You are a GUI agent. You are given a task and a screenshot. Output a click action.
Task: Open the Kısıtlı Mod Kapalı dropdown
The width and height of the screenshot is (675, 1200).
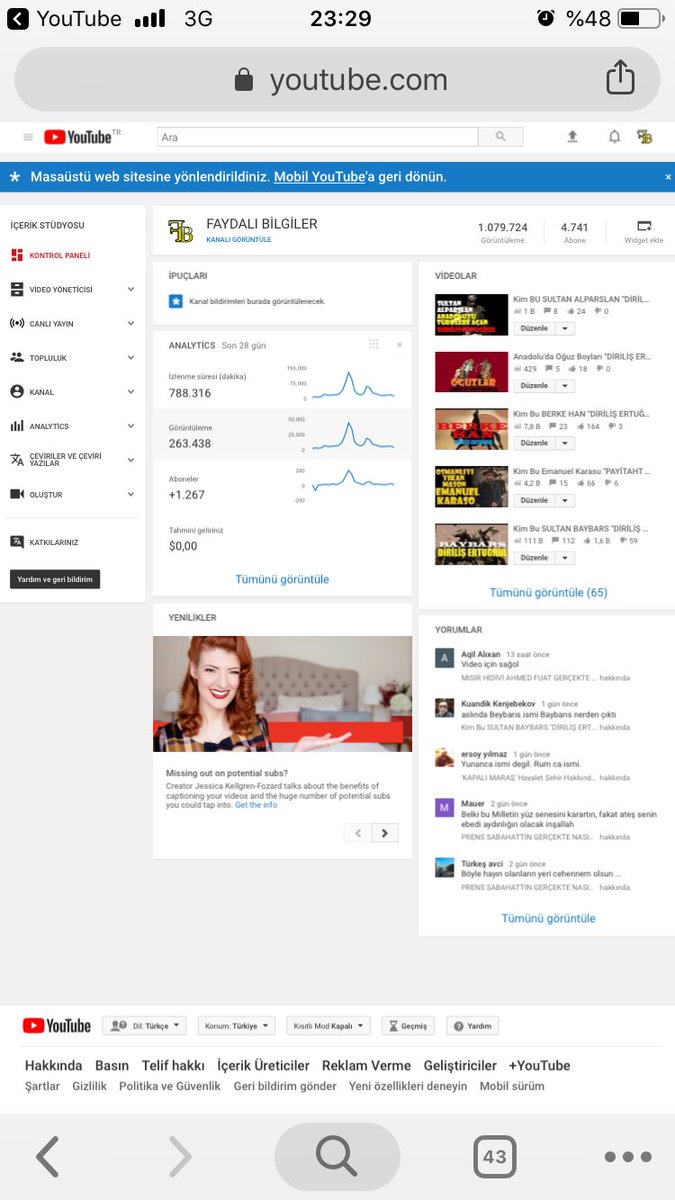tap(328, 1026)
